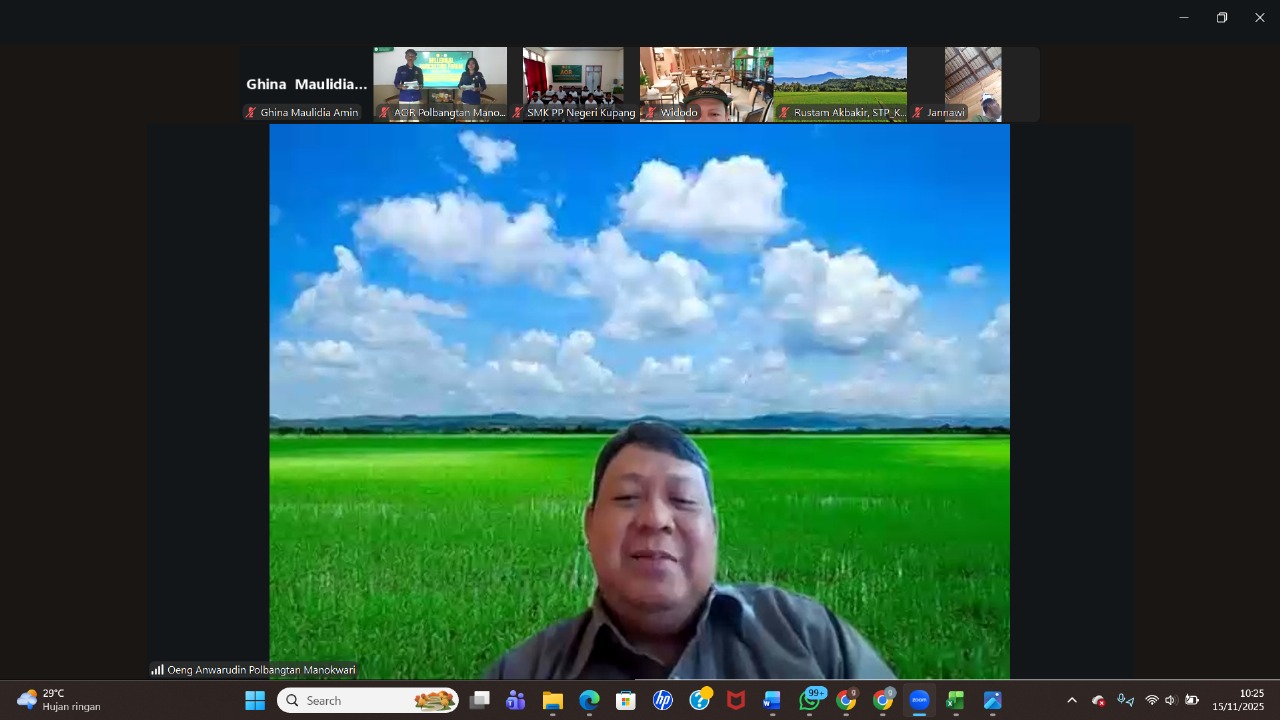The height and width of the screenshot is (720, 1280).
Task: Open the McAfee security icon
Action: click(736, 701)
